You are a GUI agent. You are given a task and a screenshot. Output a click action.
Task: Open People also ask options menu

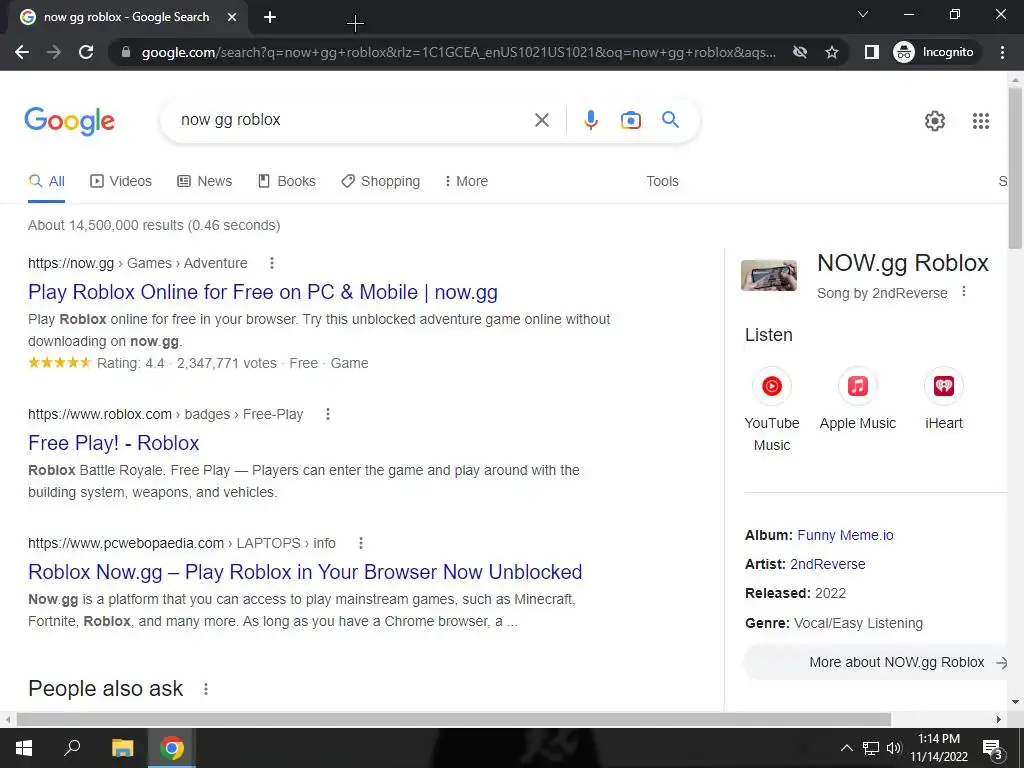point(206,689)
